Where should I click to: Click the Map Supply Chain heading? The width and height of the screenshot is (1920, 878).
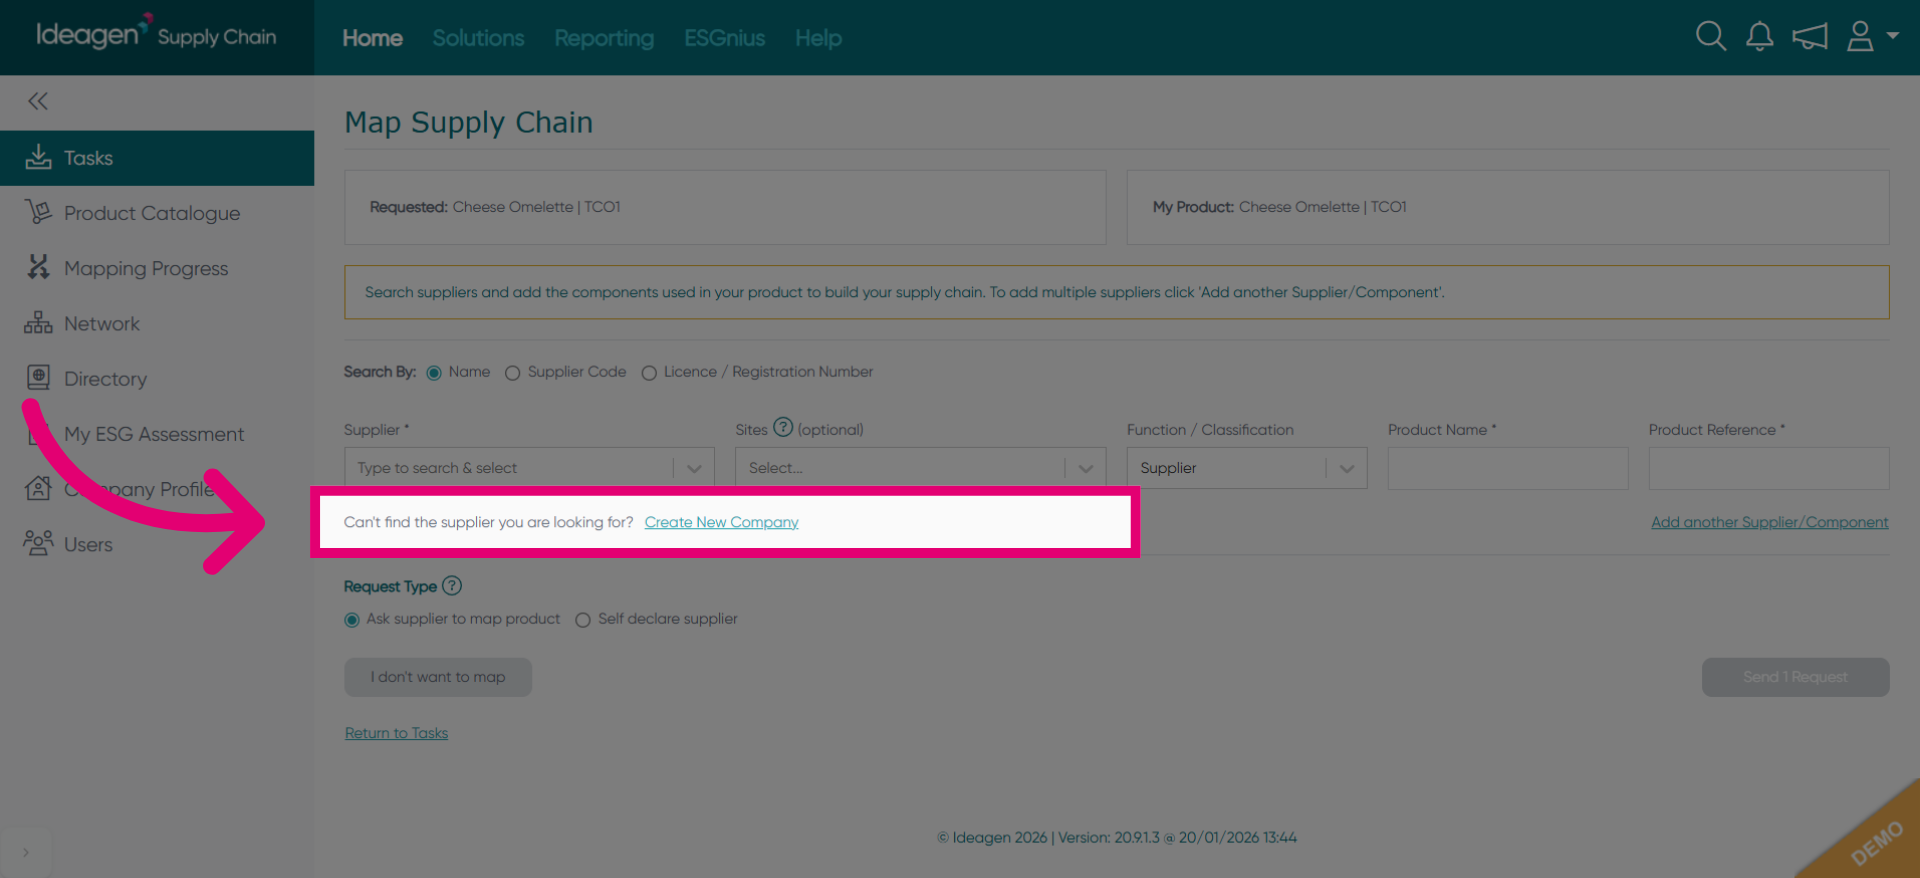coord(469,122)
